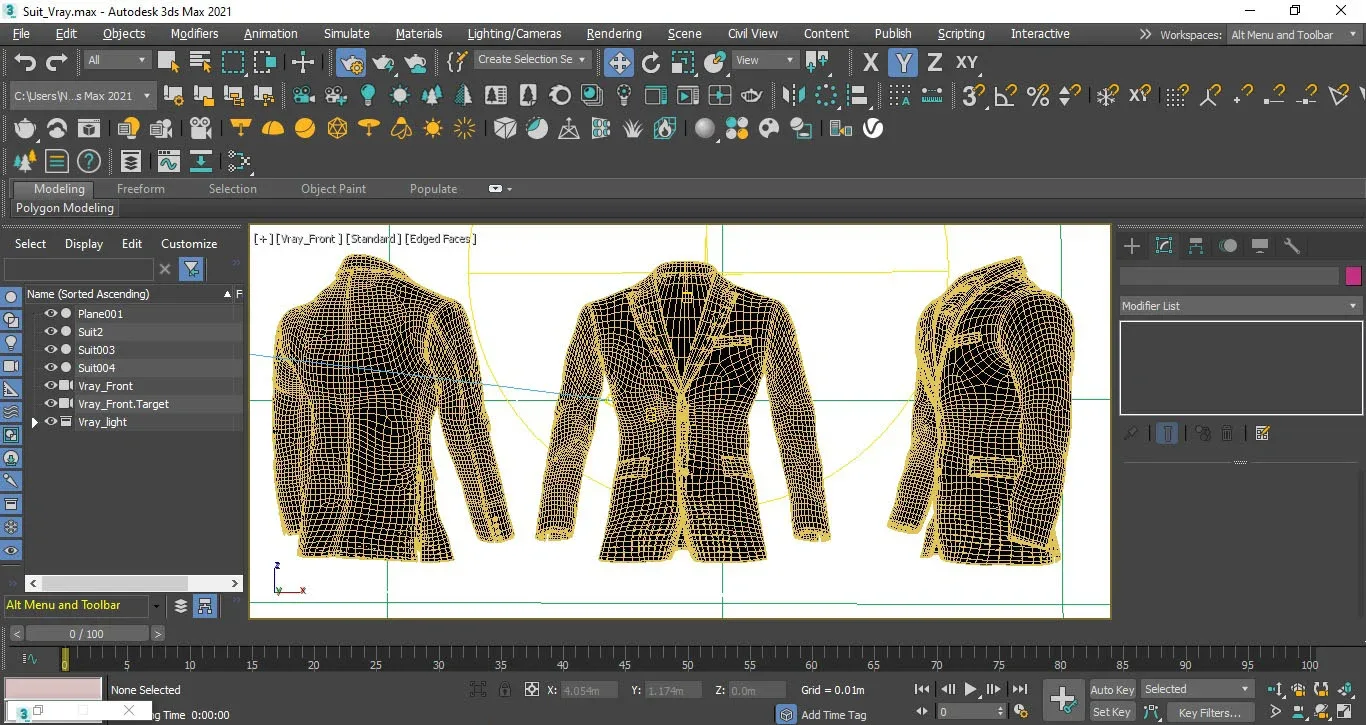Play the animation
Viewport: 1366px width, 725px height.
(970, 689)
